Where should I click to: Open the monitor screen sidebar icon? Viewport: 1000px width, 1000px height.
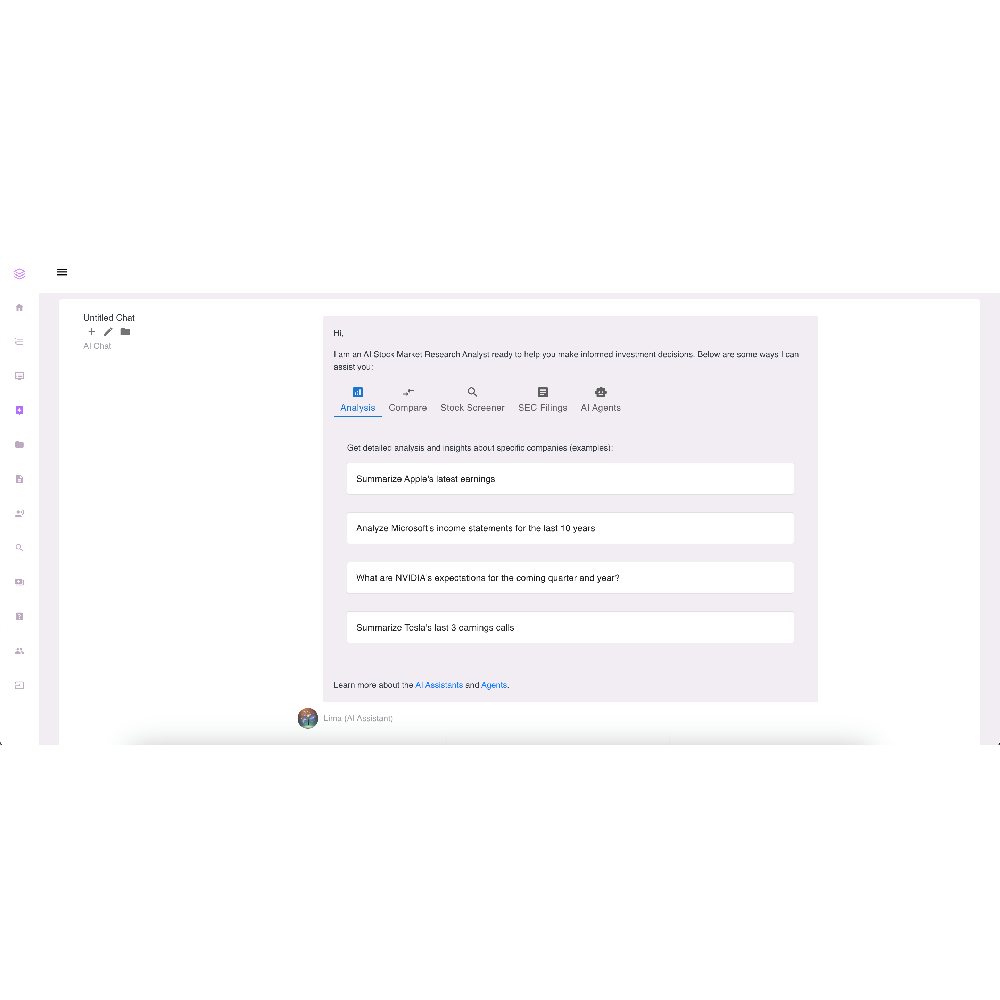(19, 376)
